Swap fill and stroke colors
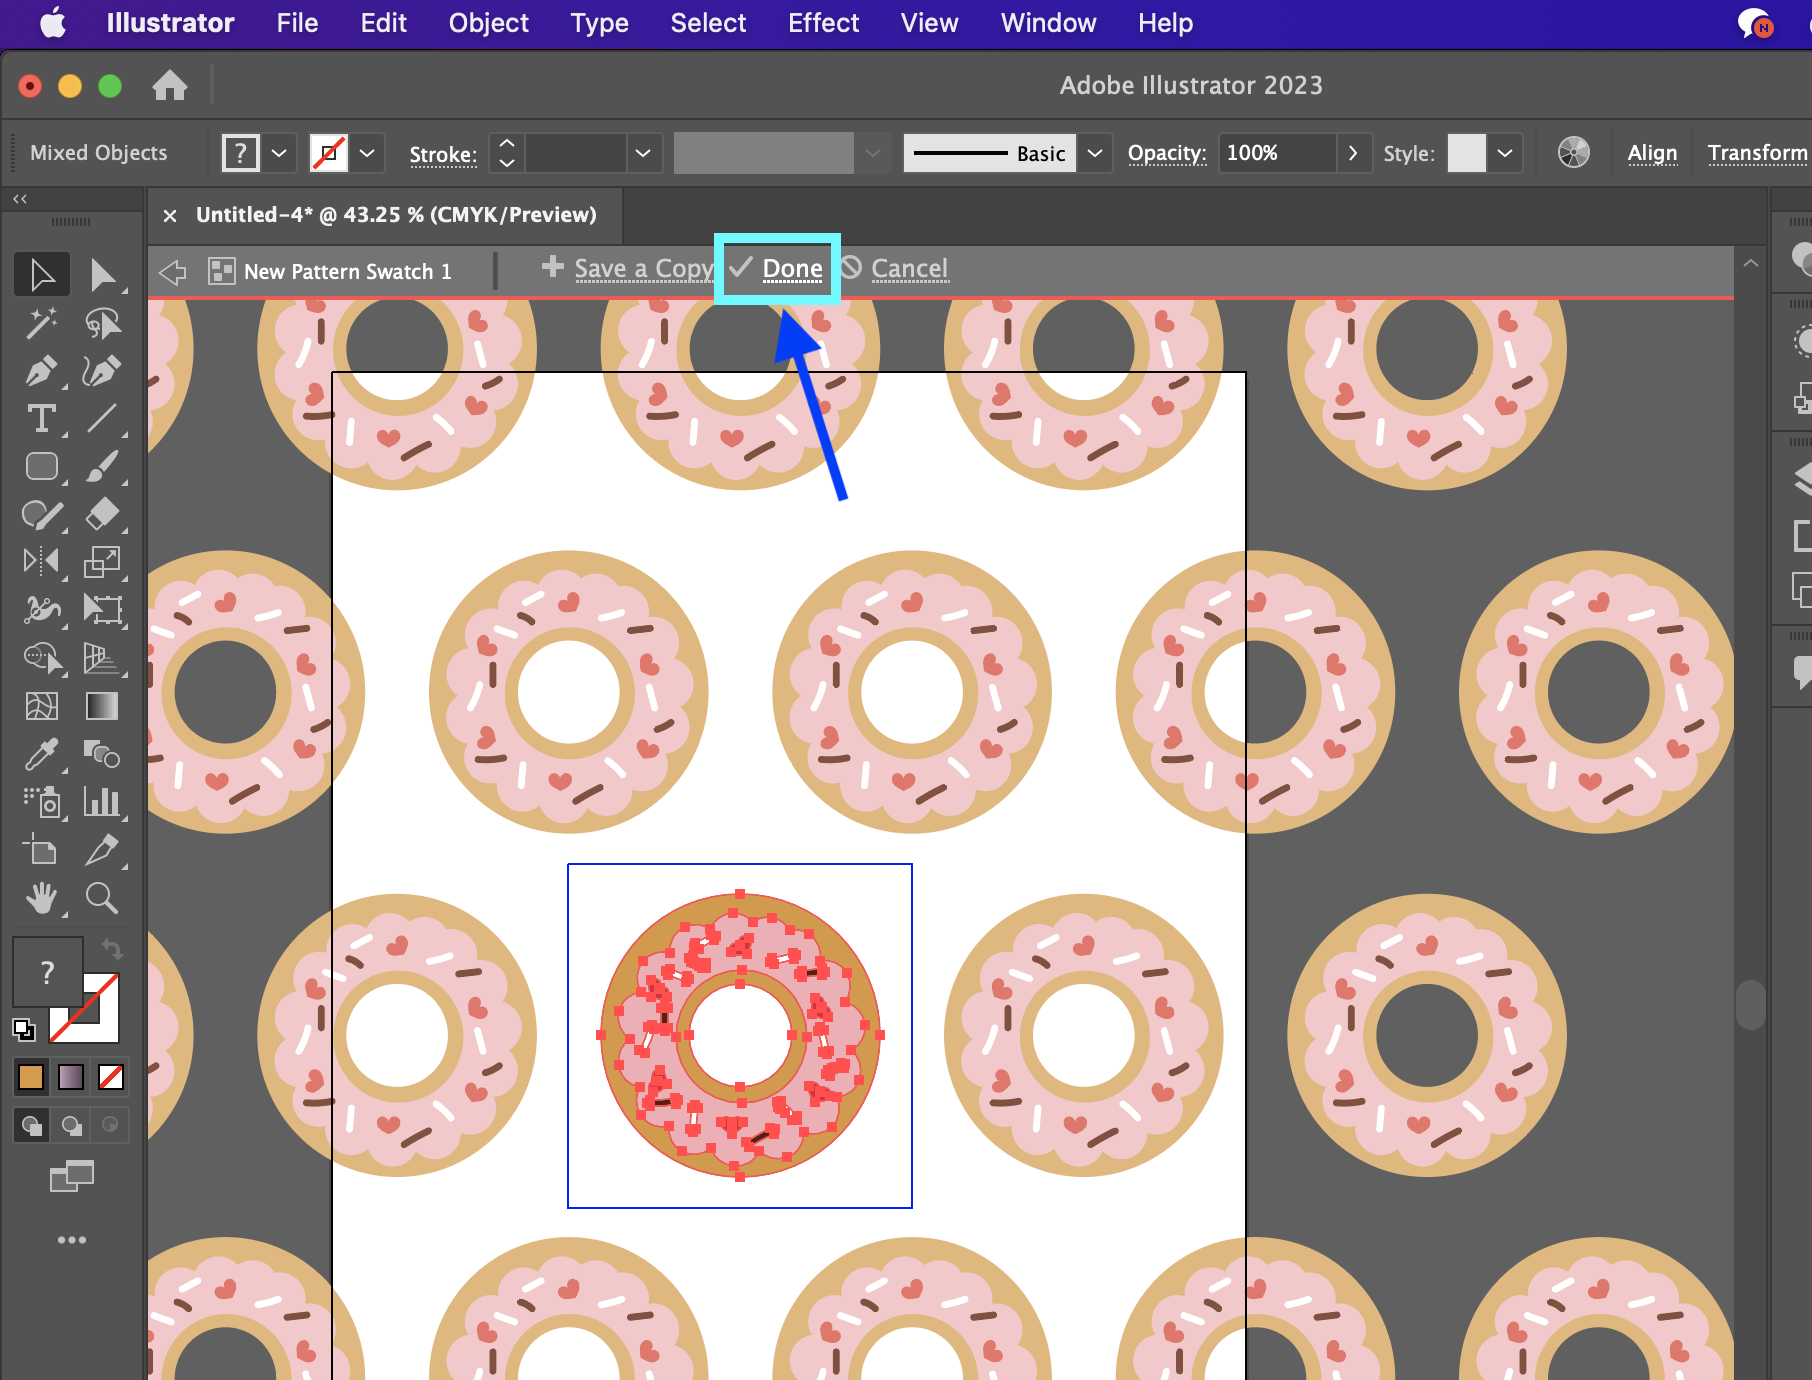The image size is (1812, 1380). pos(111,947)
